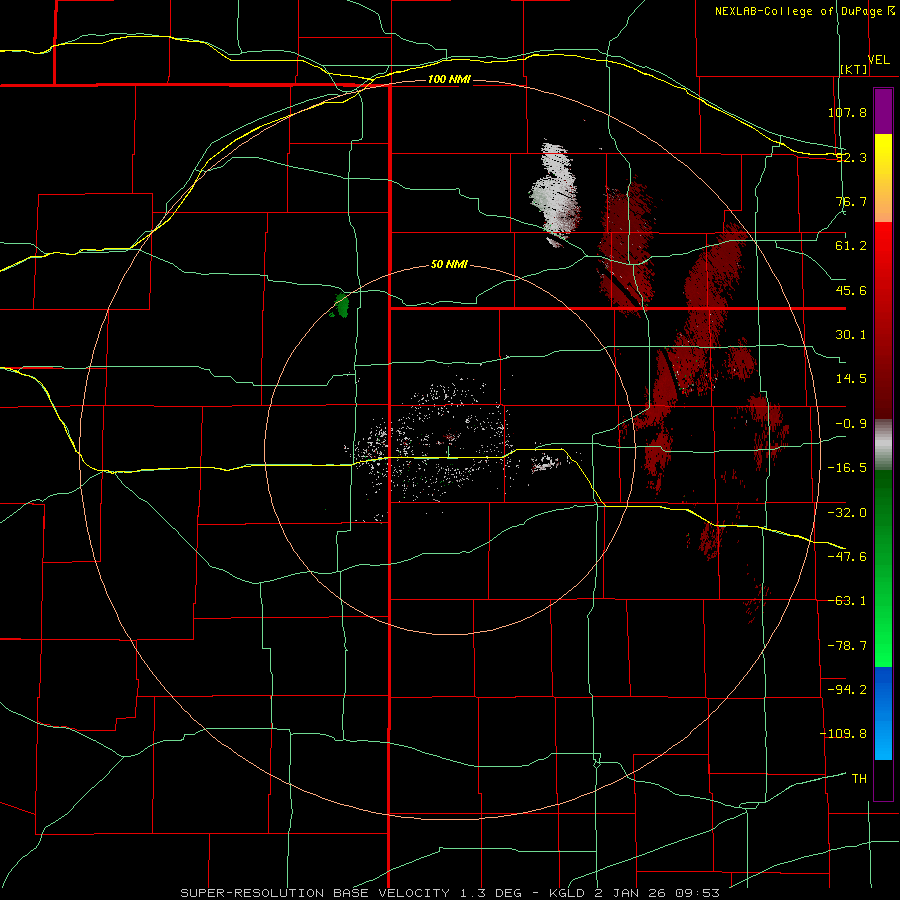Click the purple top segment of color bar

click(x=883, y=111)
